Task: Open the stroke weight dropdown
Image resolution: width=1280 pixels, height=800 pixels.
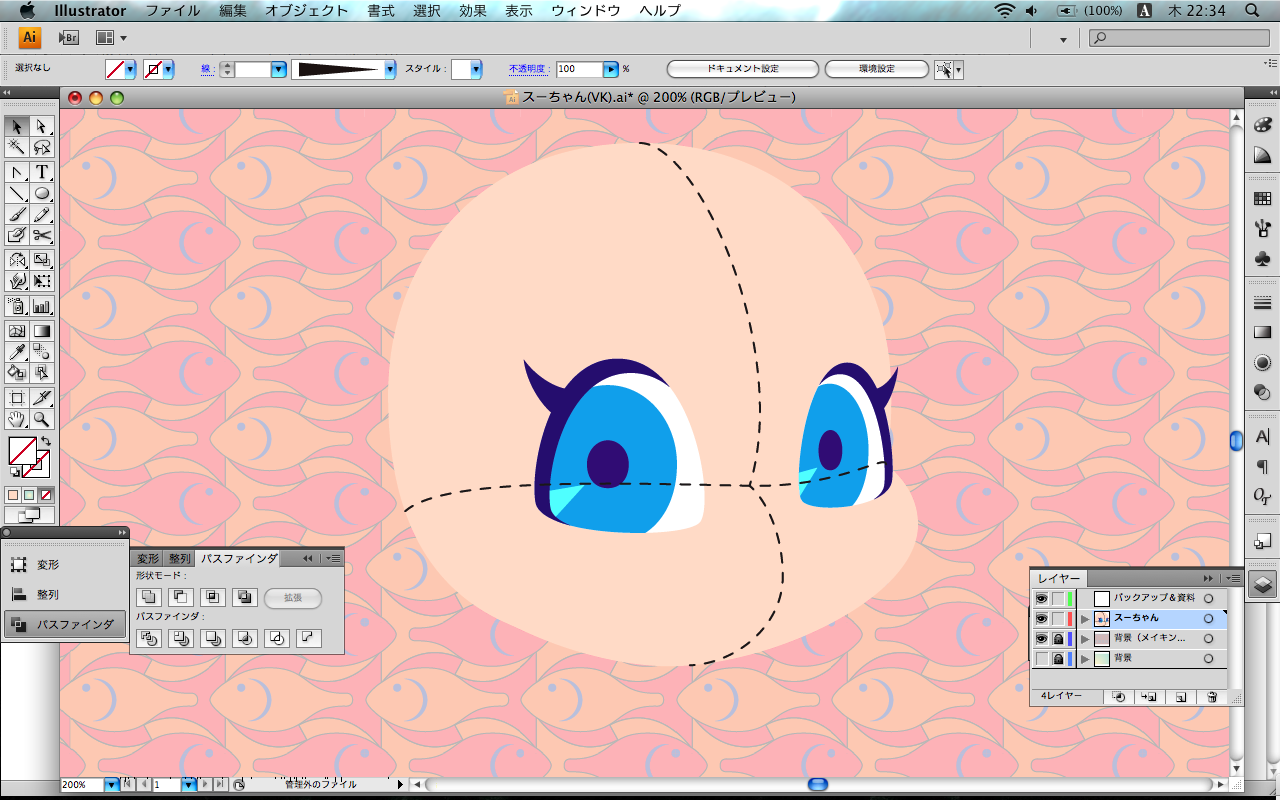Action: click(x=279, y=69)
